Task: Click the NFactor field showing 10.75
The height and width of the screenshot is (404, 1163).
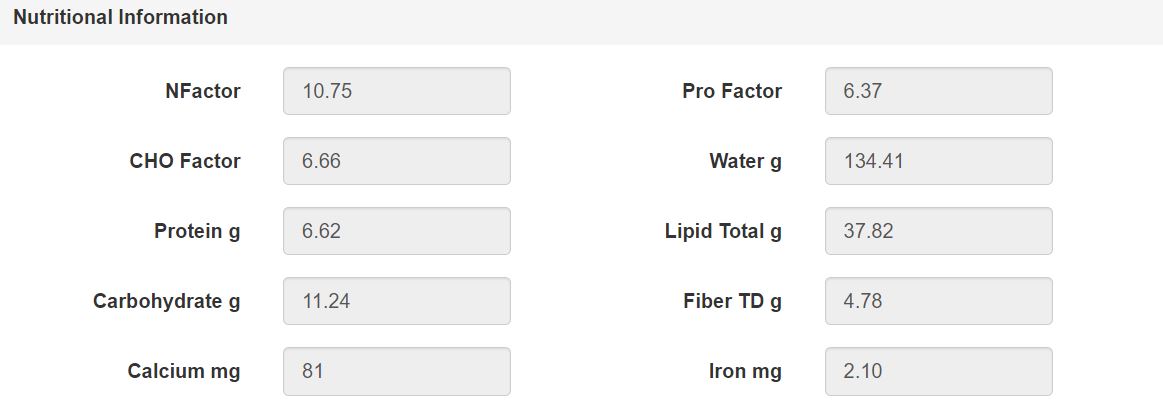Action: point(397,91)
